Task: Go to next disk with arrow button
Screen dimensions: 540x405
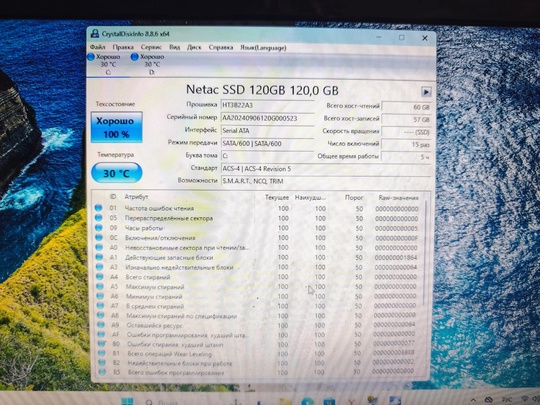Action: click(426, 92)
